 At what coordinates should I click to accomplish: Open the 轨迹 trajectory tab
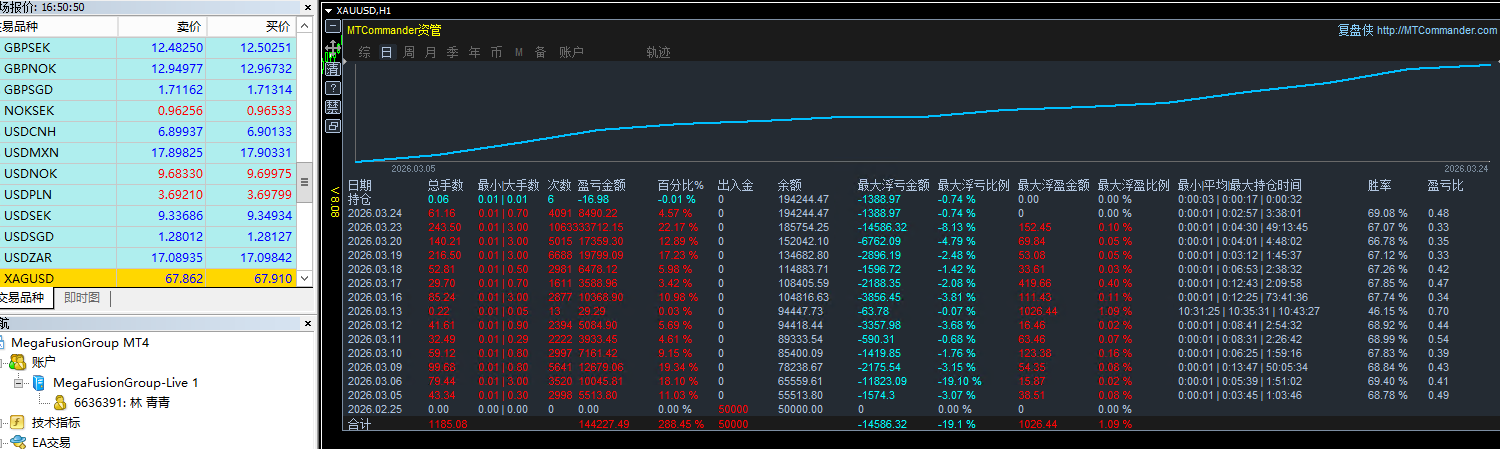click(658, 52)
